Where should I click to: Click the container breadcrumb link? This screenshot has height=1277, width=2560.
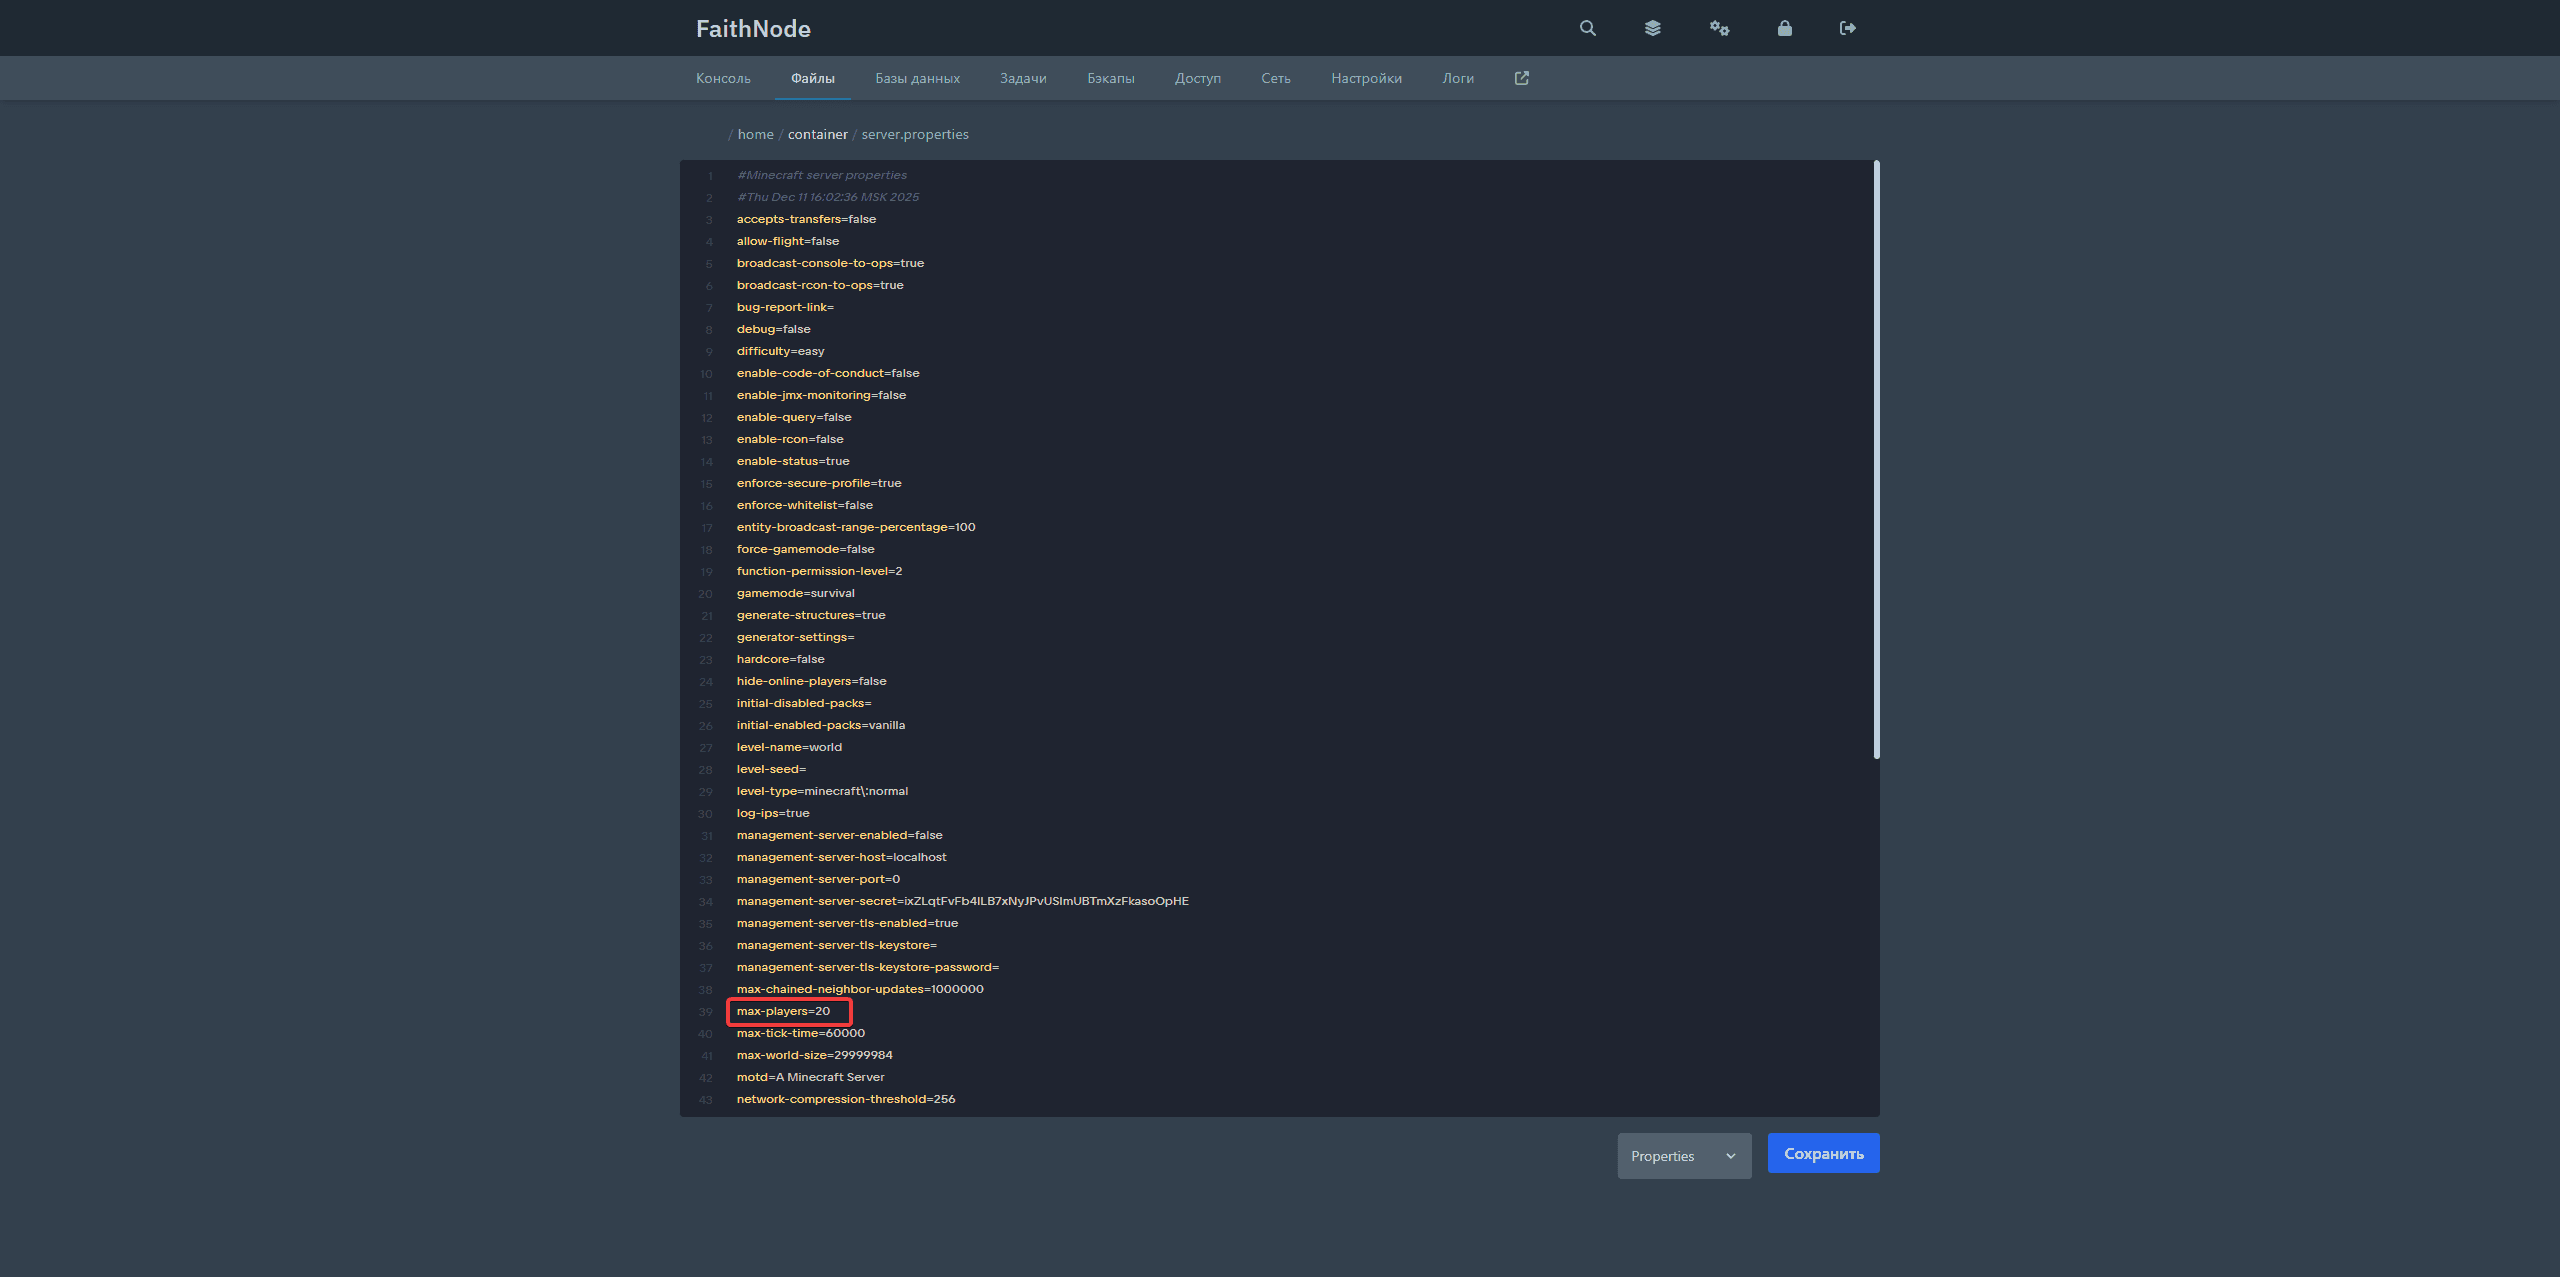[x=817, y=134]
